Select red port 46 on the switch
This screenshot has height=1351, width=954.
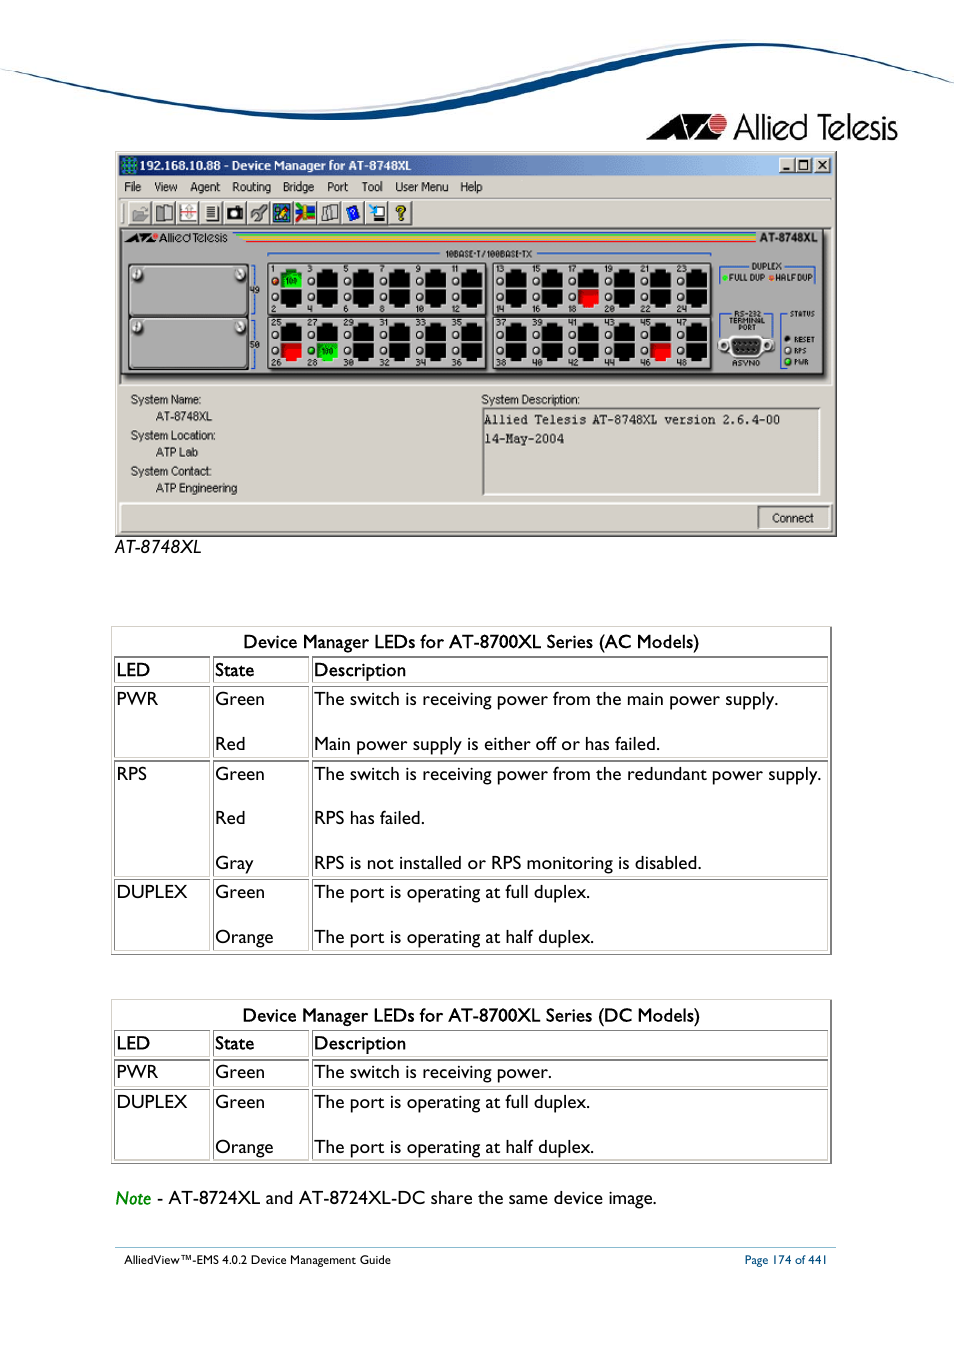click(661, 351)
